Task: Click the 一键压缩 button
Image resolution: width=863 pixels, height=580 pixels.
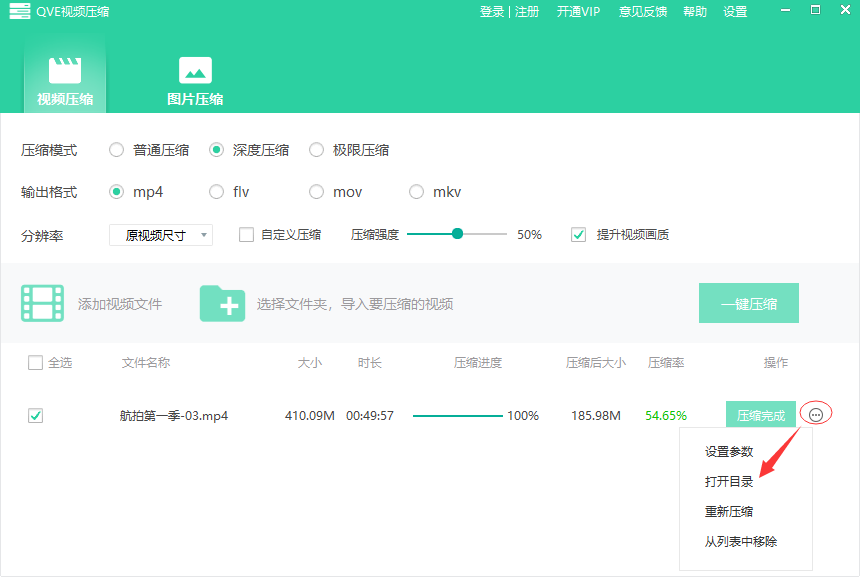Action: [749, 303]
